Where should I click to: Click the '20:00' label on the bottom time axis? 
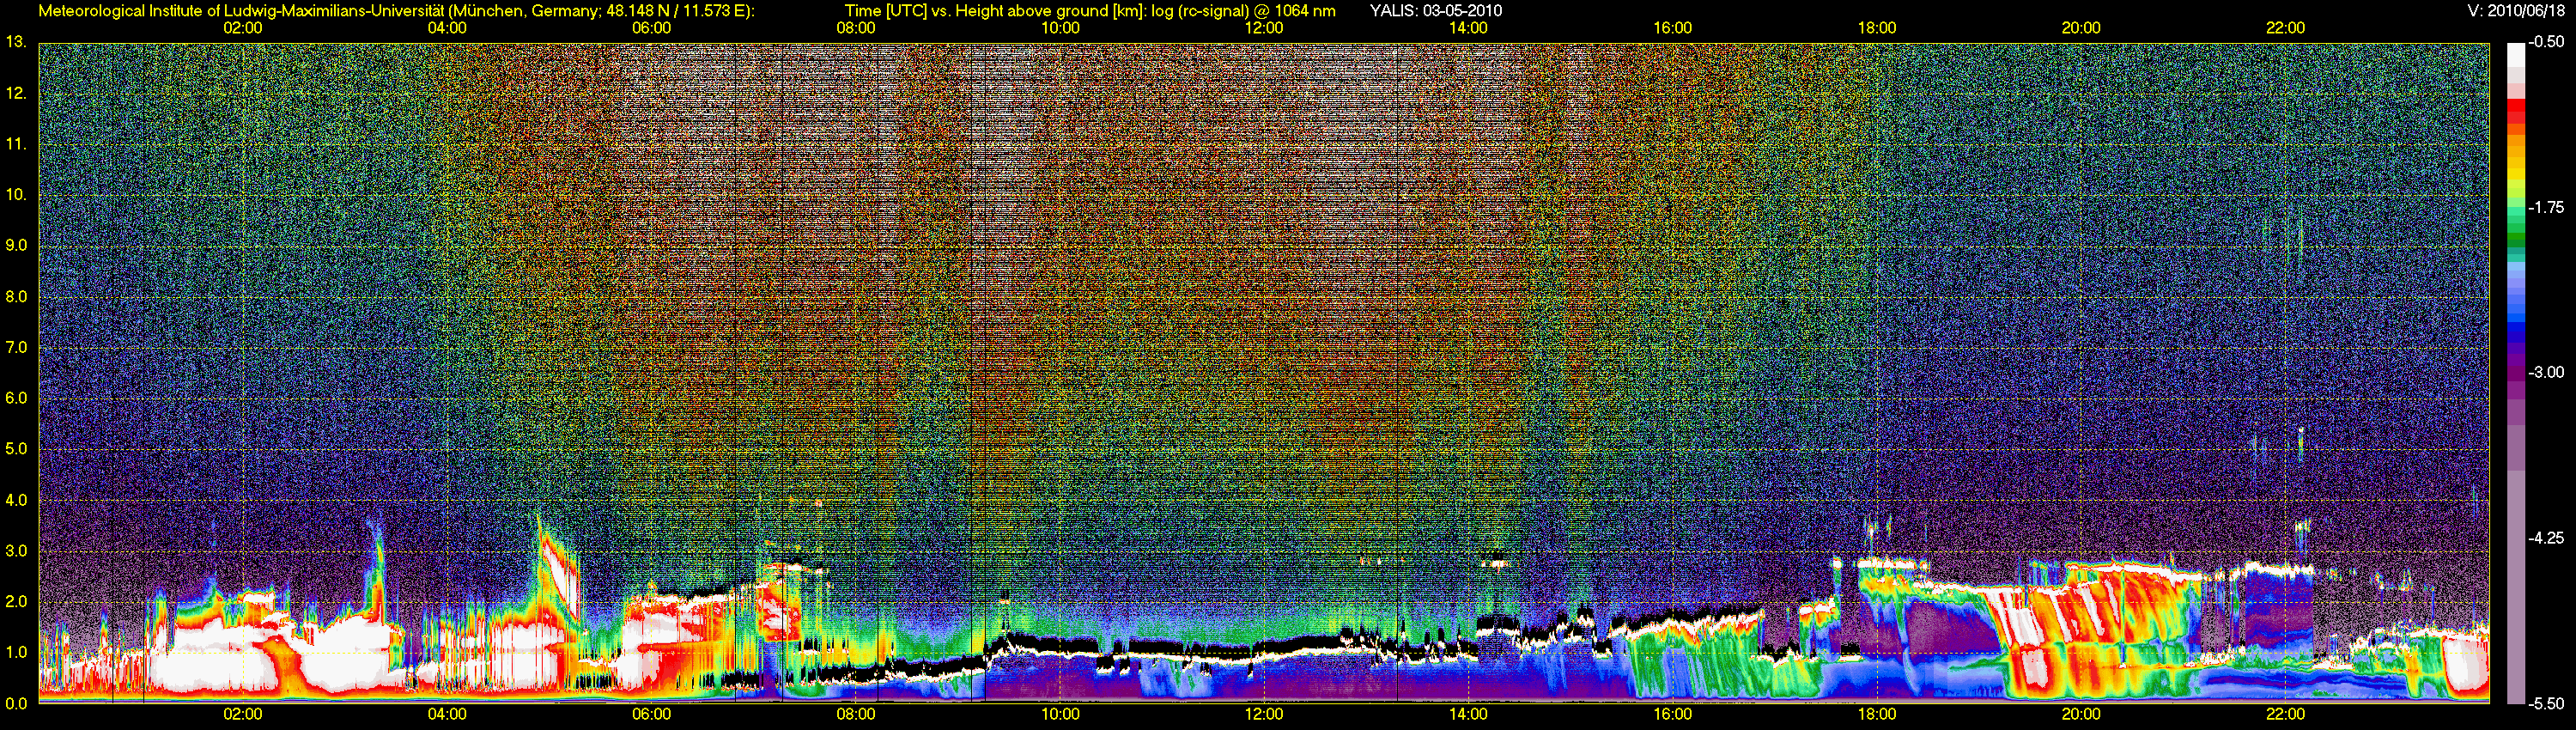coord(2081,714)
